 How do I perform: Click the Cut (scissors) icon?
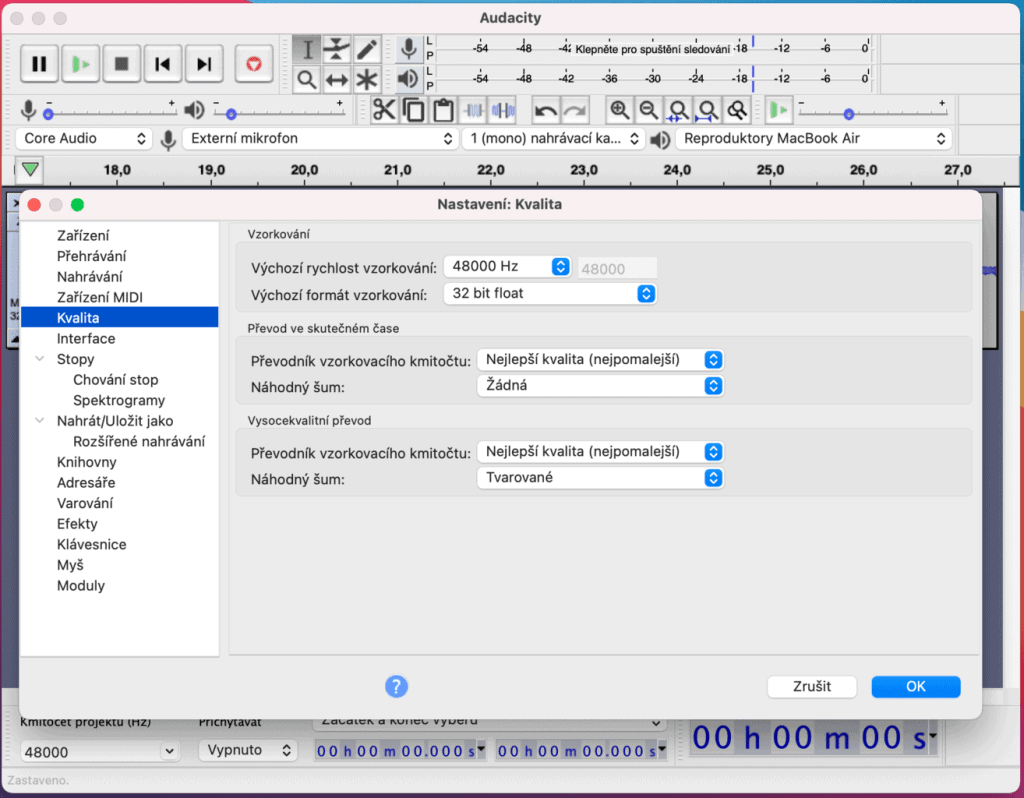tap(384, 110)
